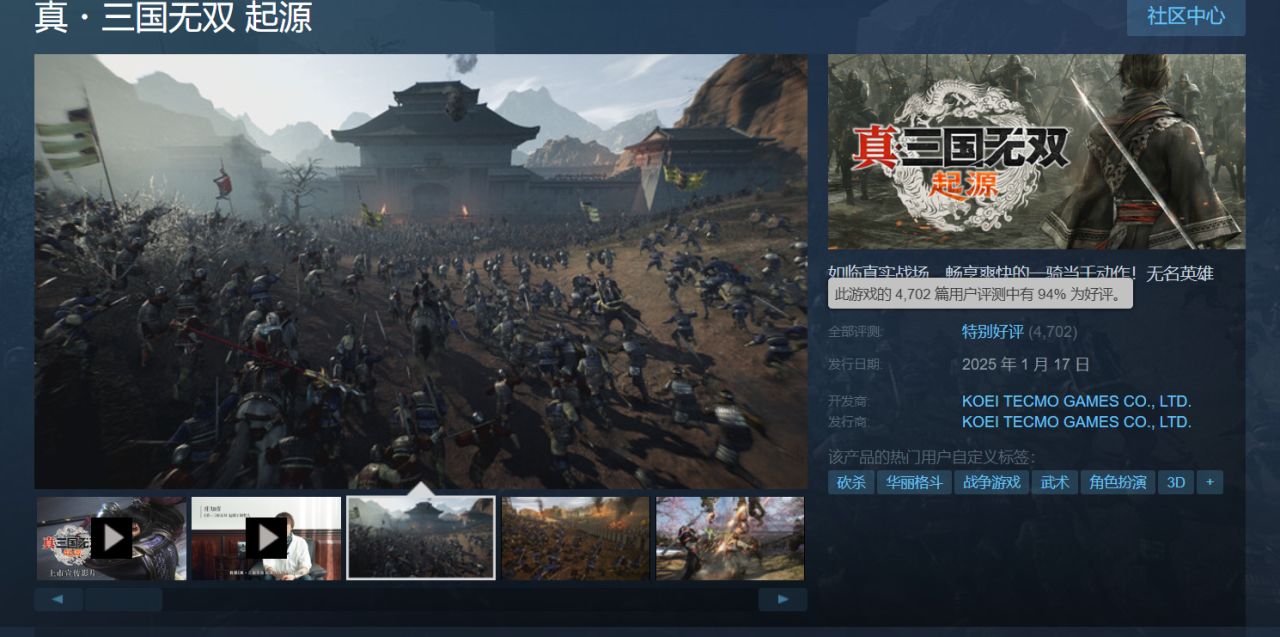
Task: Play the second video thumbnail with man
Action: pyautogui.click(x=266, y=538)
